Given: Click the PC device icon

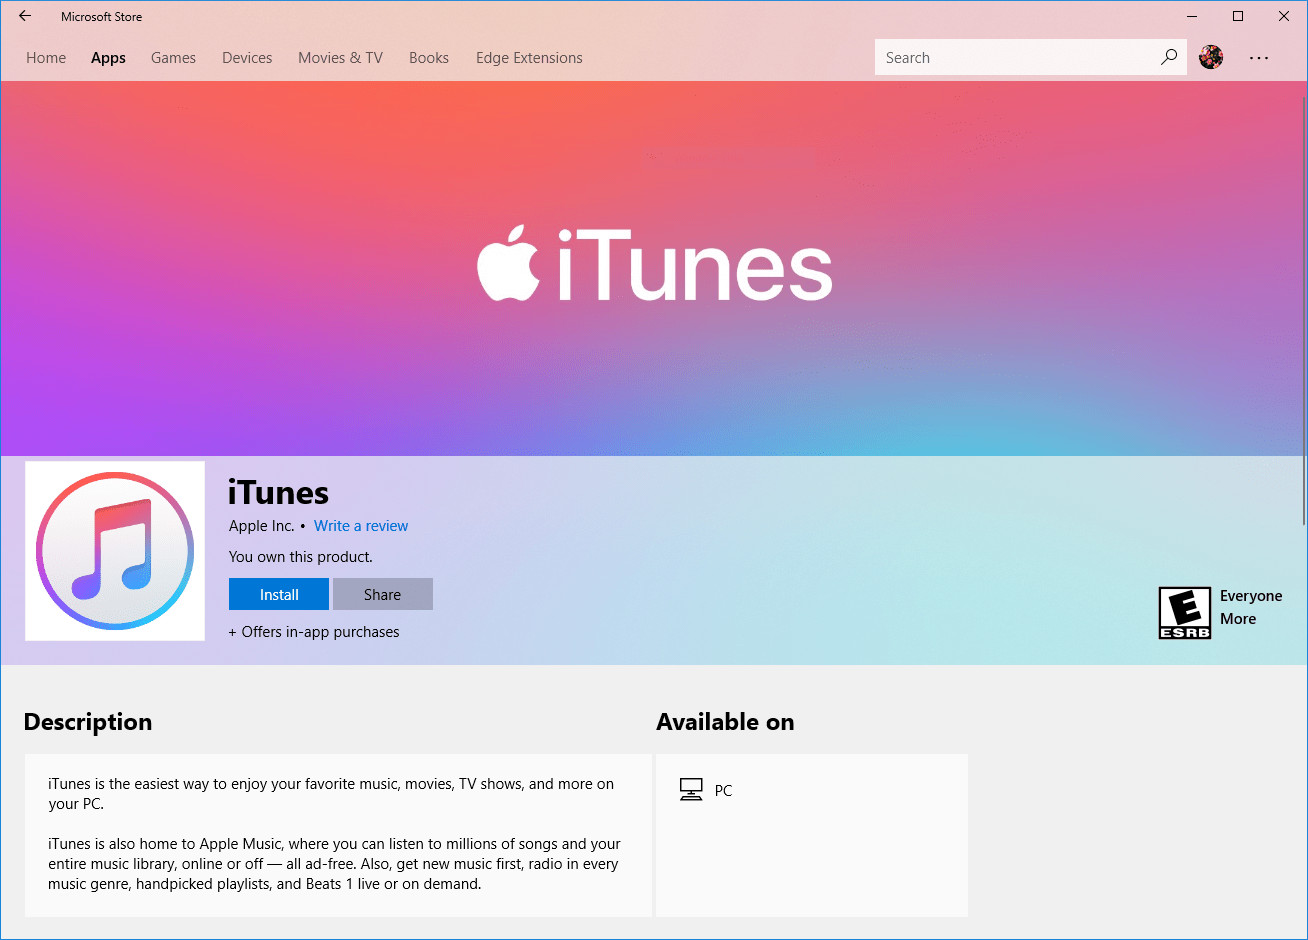Looking at the screenshot, I should pos(691,790).
